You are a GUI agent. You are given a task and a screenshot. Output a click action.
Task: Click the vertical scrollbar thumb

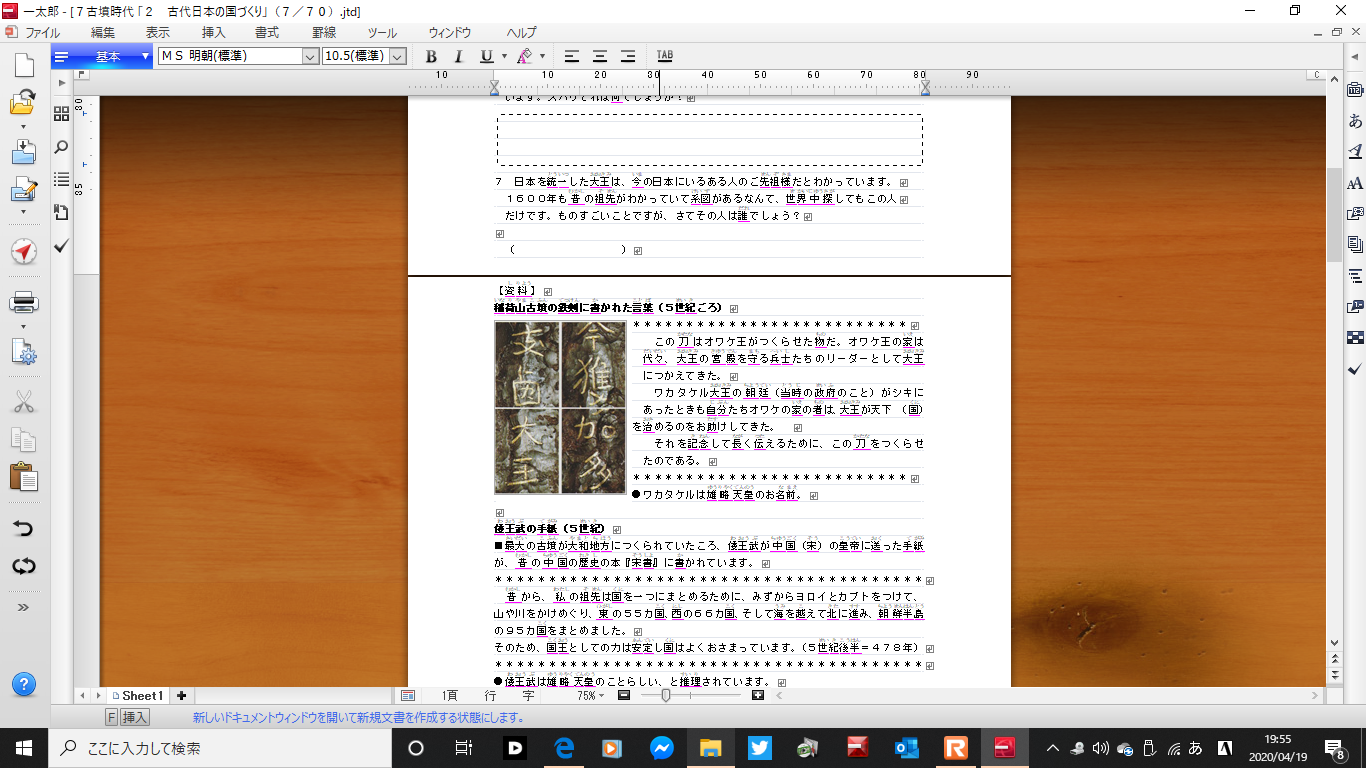(1334, 214)
